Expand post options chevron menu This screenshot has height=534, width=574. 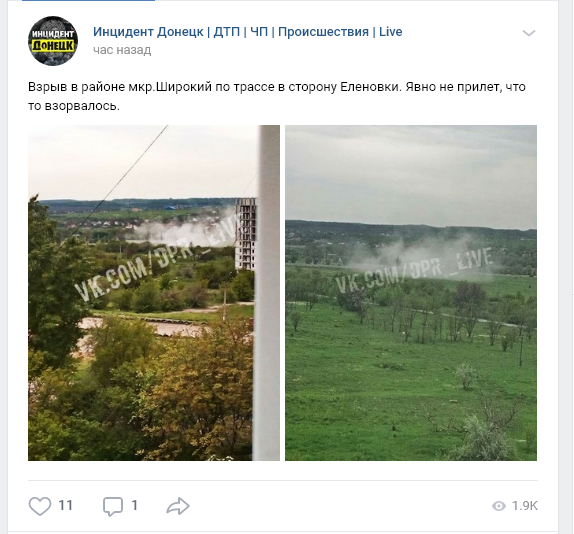pyautogui.click(x=529, y=33)
